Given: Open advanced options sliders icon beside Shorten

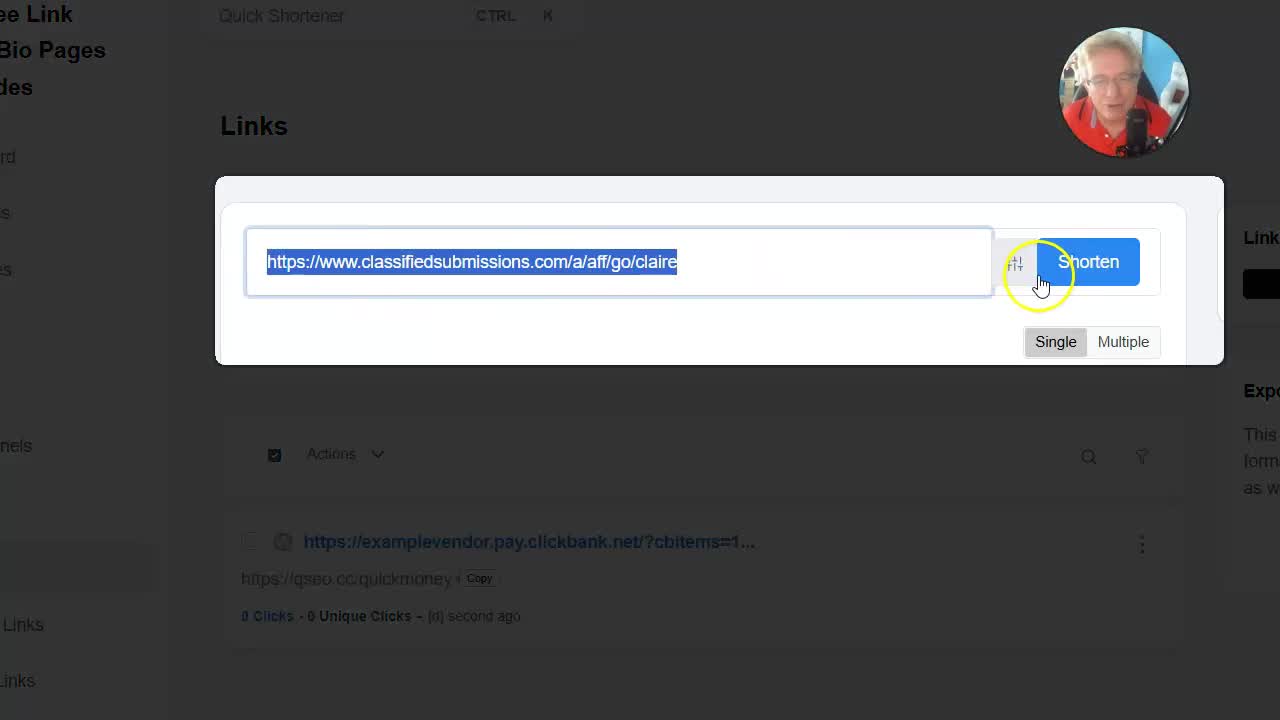Looking at the screenshot, I should 1015,263.
